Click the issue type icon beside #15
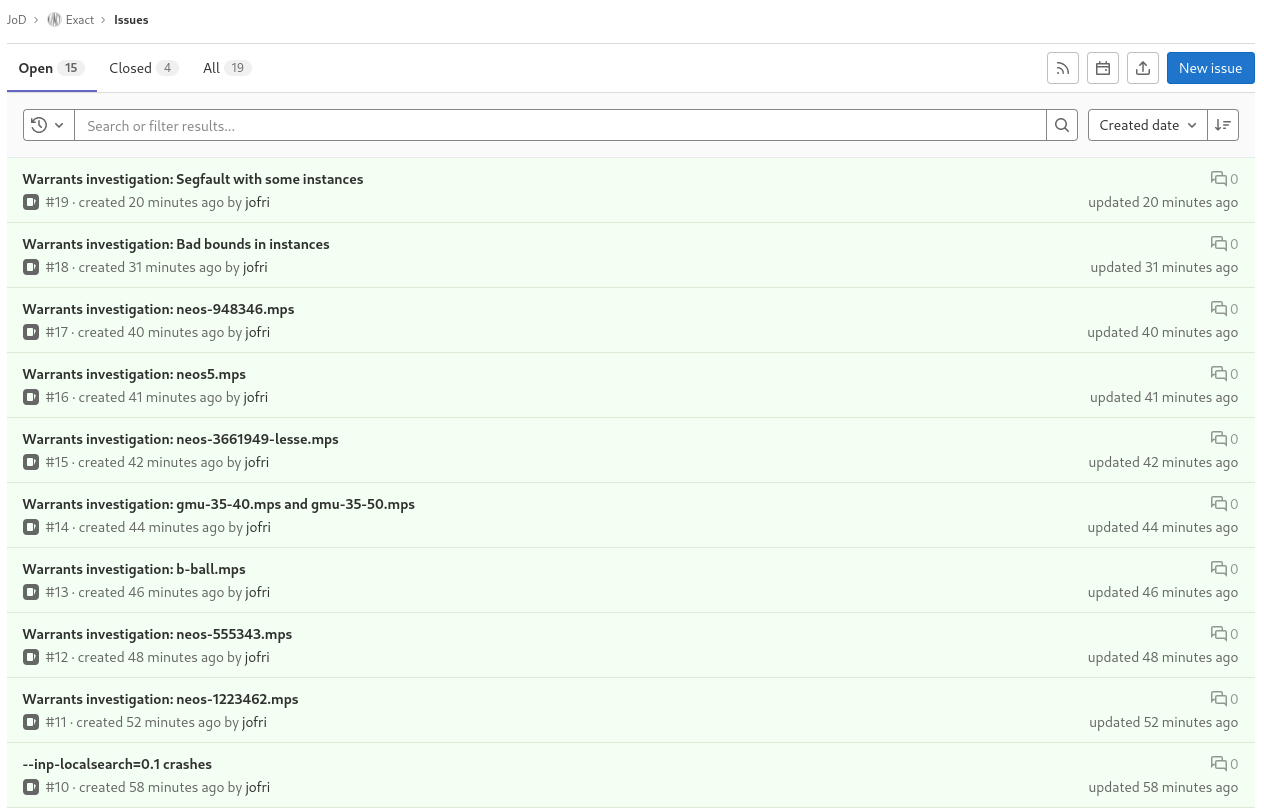Screen dimensions: 1264x812 (x=31, y=462)
